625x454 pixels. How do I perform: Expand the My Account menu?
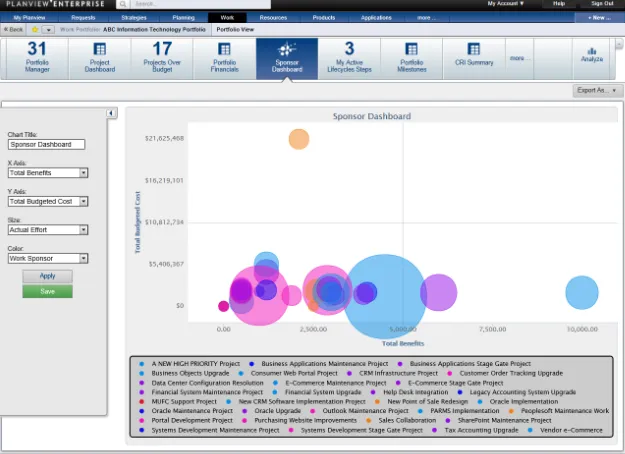click(x=505, y=4)
